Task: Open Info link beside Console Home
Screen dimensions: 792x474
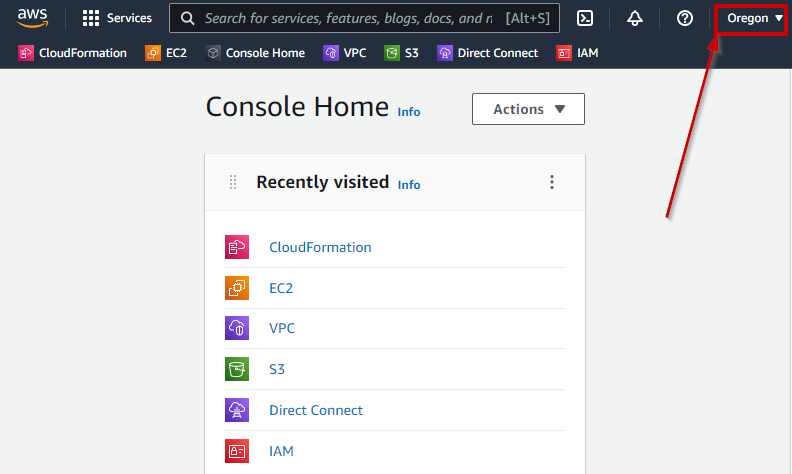Action: (409, 112)
